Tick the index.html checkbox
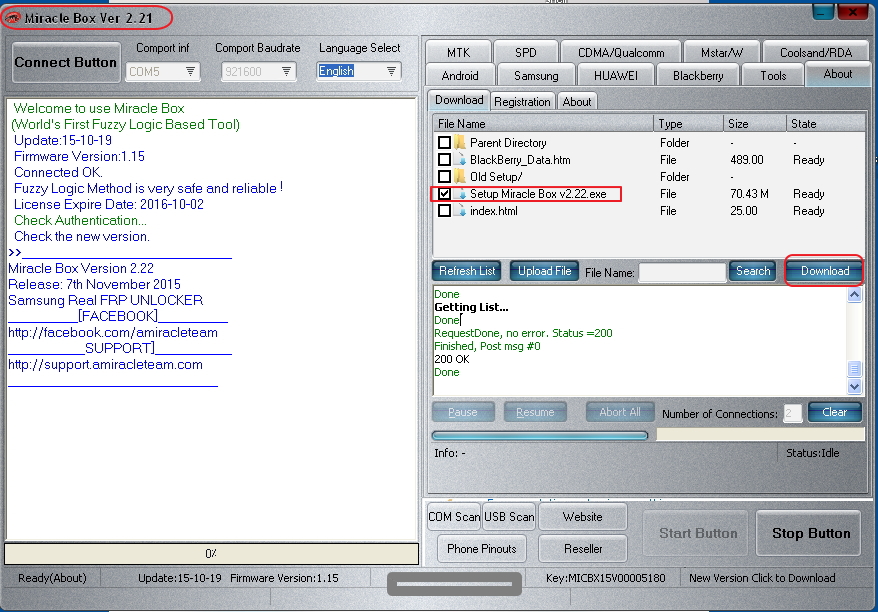The height and width of the screenshot is (612, 878). pyautogui.click(x=445, y=211)
